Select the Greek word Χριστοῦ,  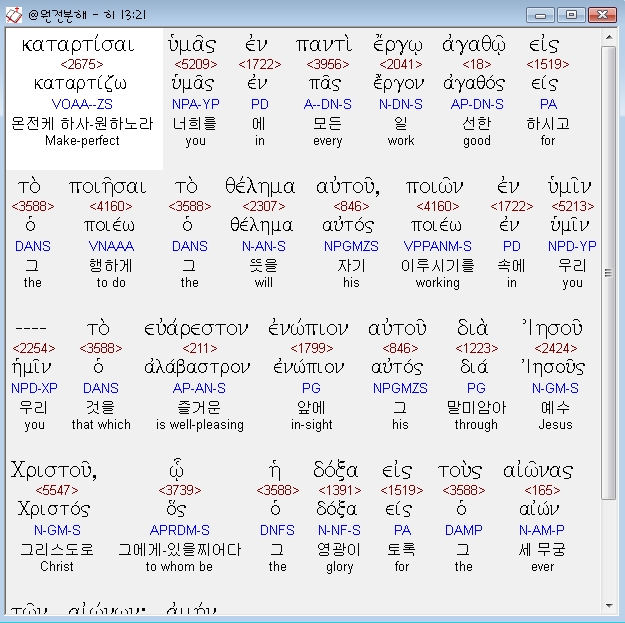point(54,470)
